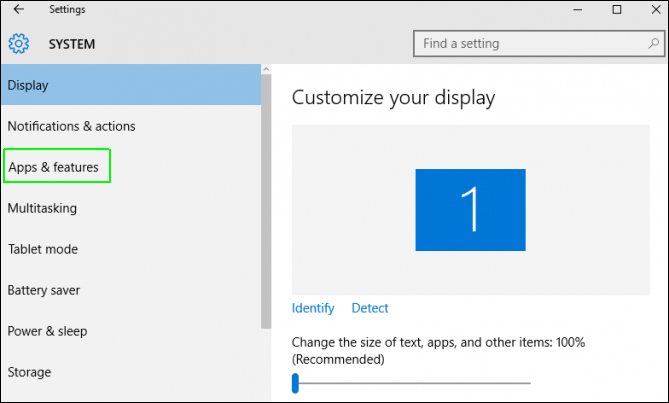
Task: Open Tablet mode settings
Action: [x=43, y=249]
